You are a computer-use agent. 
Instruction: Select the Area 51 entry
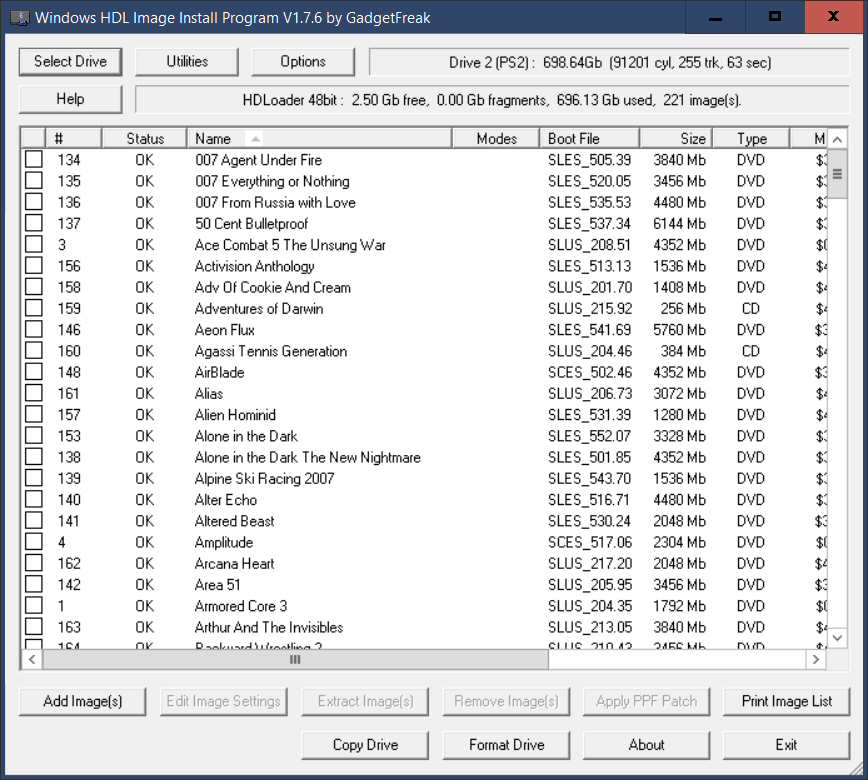point(425,585)
